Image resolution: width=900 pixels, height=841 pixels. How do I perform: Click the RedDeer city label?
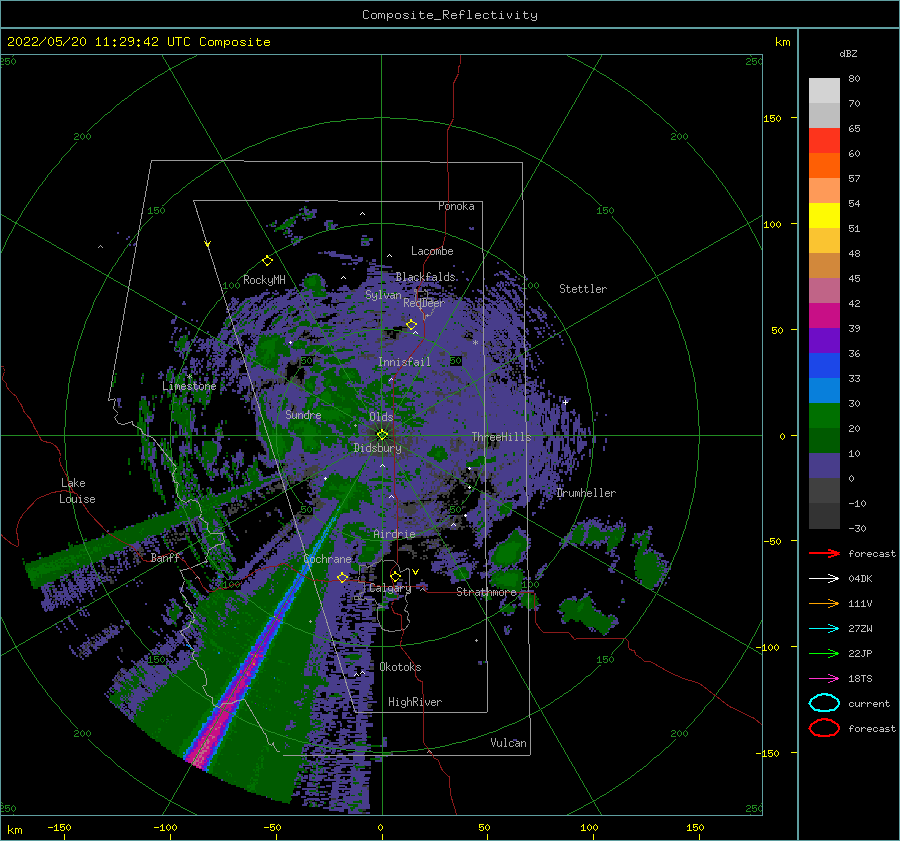[424, 303]
